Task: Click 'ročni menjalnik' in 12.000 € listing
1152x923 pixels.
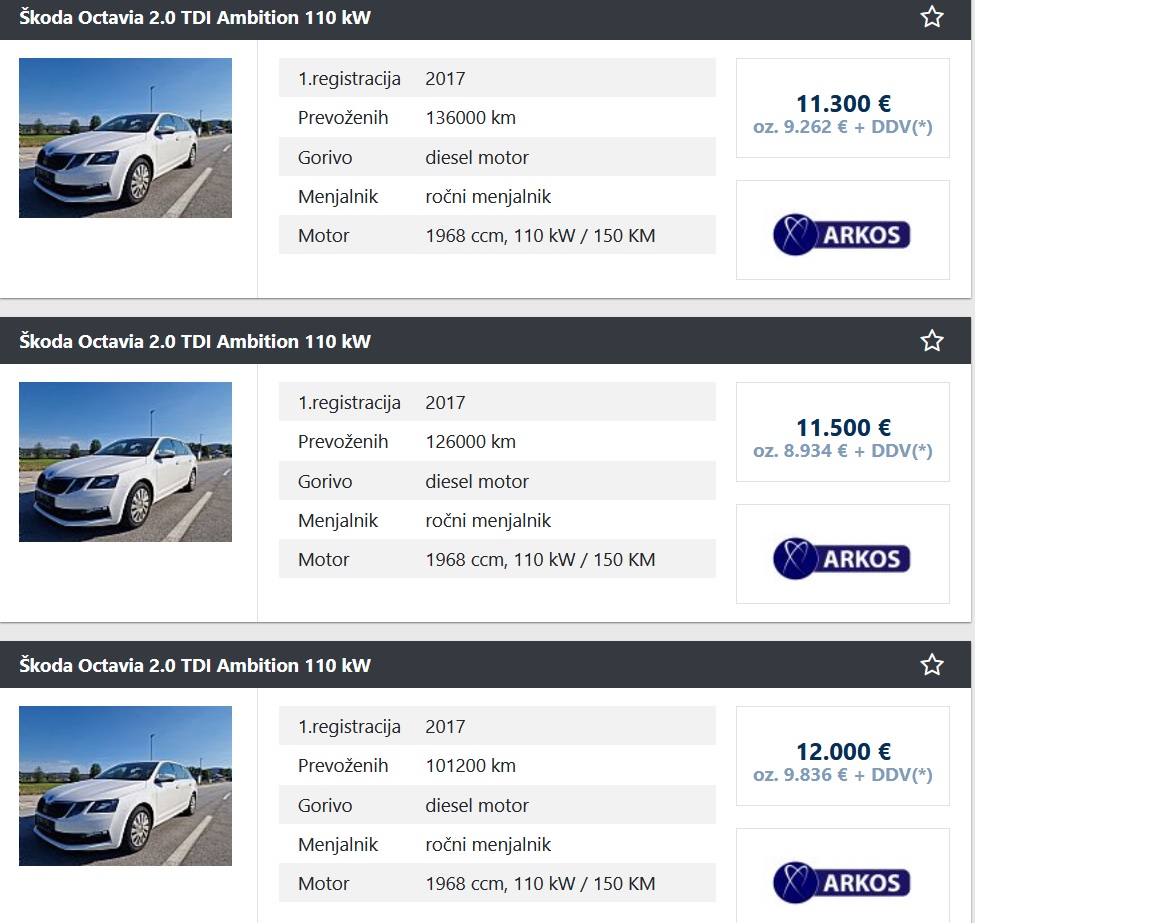Action: [488, 845]
